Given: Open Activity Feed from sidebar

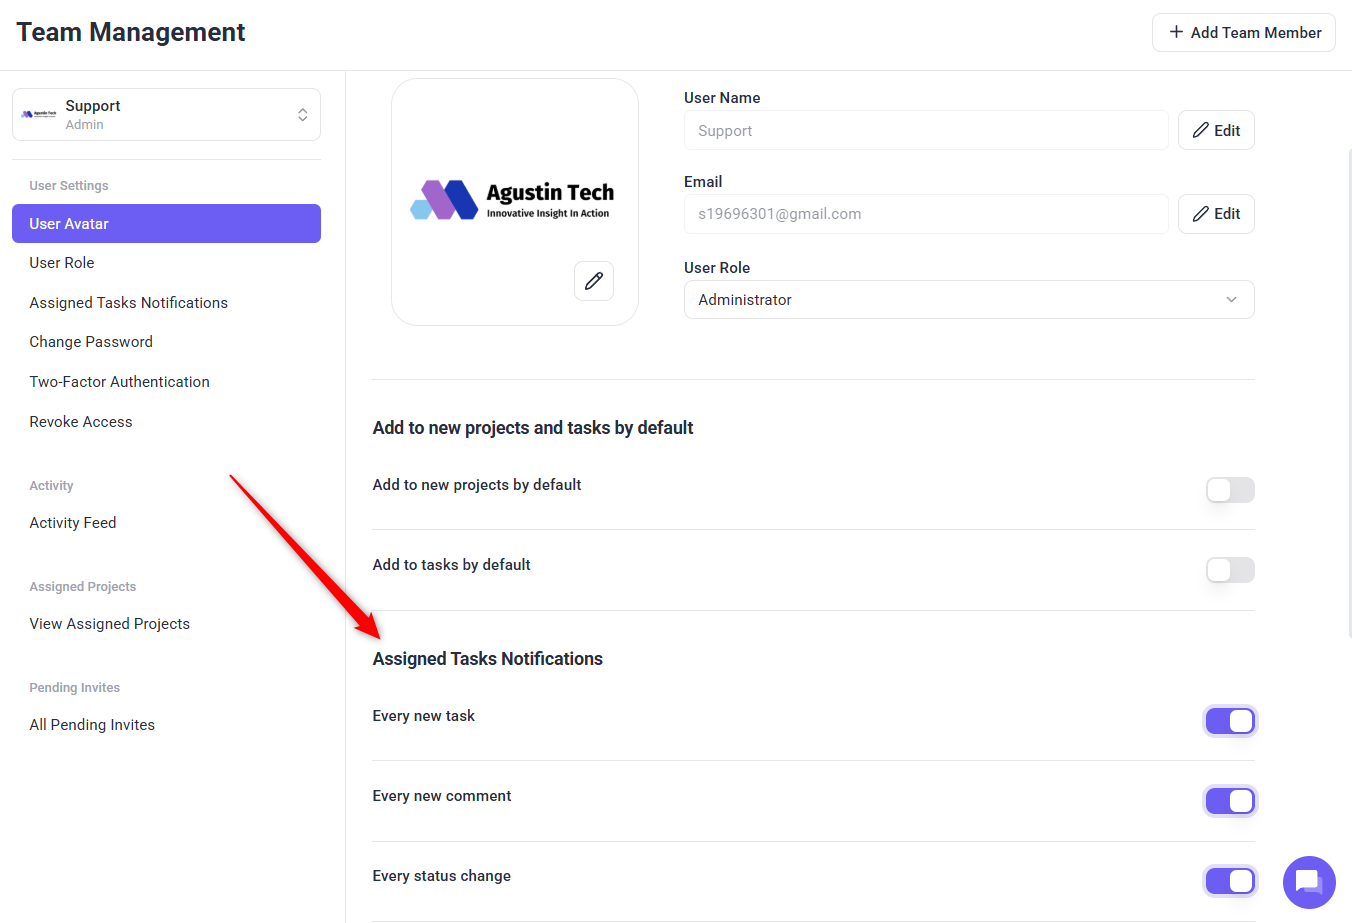Looking at the screenshot, I should pos(73,523).
